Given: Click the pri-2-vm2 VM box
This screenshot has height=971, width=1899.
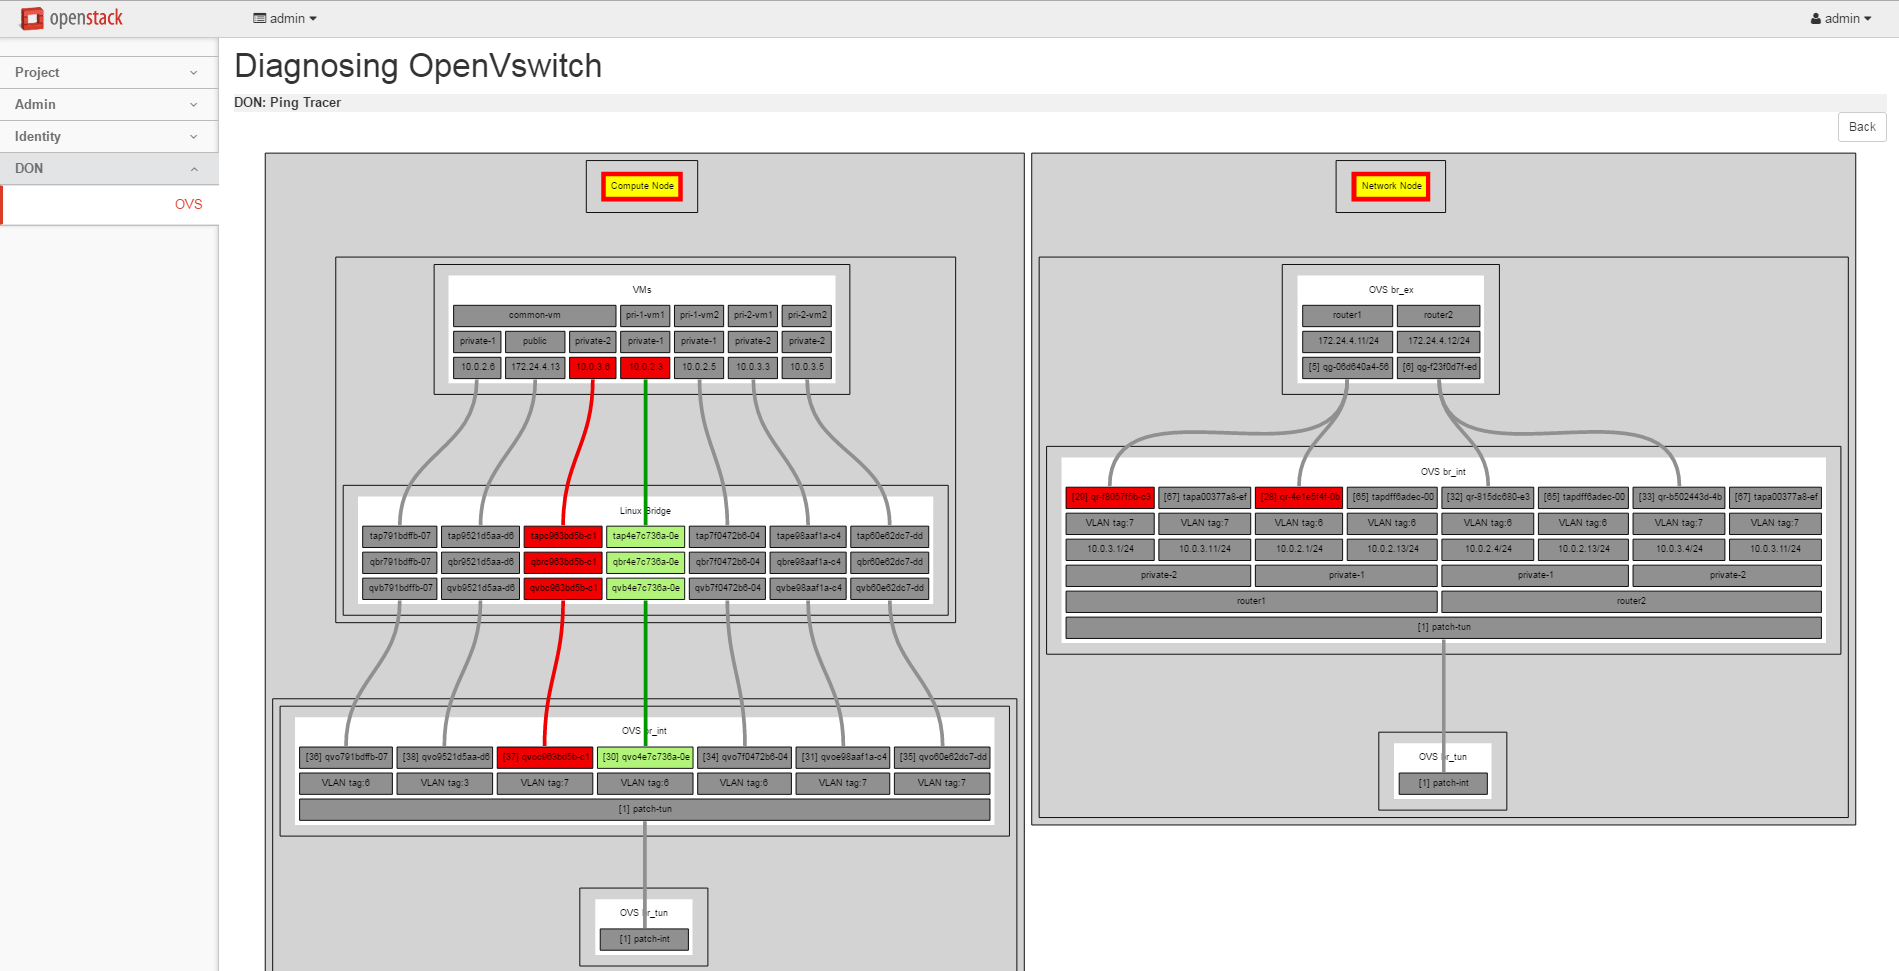Looking at the screenshot, I should coord(807,315).
